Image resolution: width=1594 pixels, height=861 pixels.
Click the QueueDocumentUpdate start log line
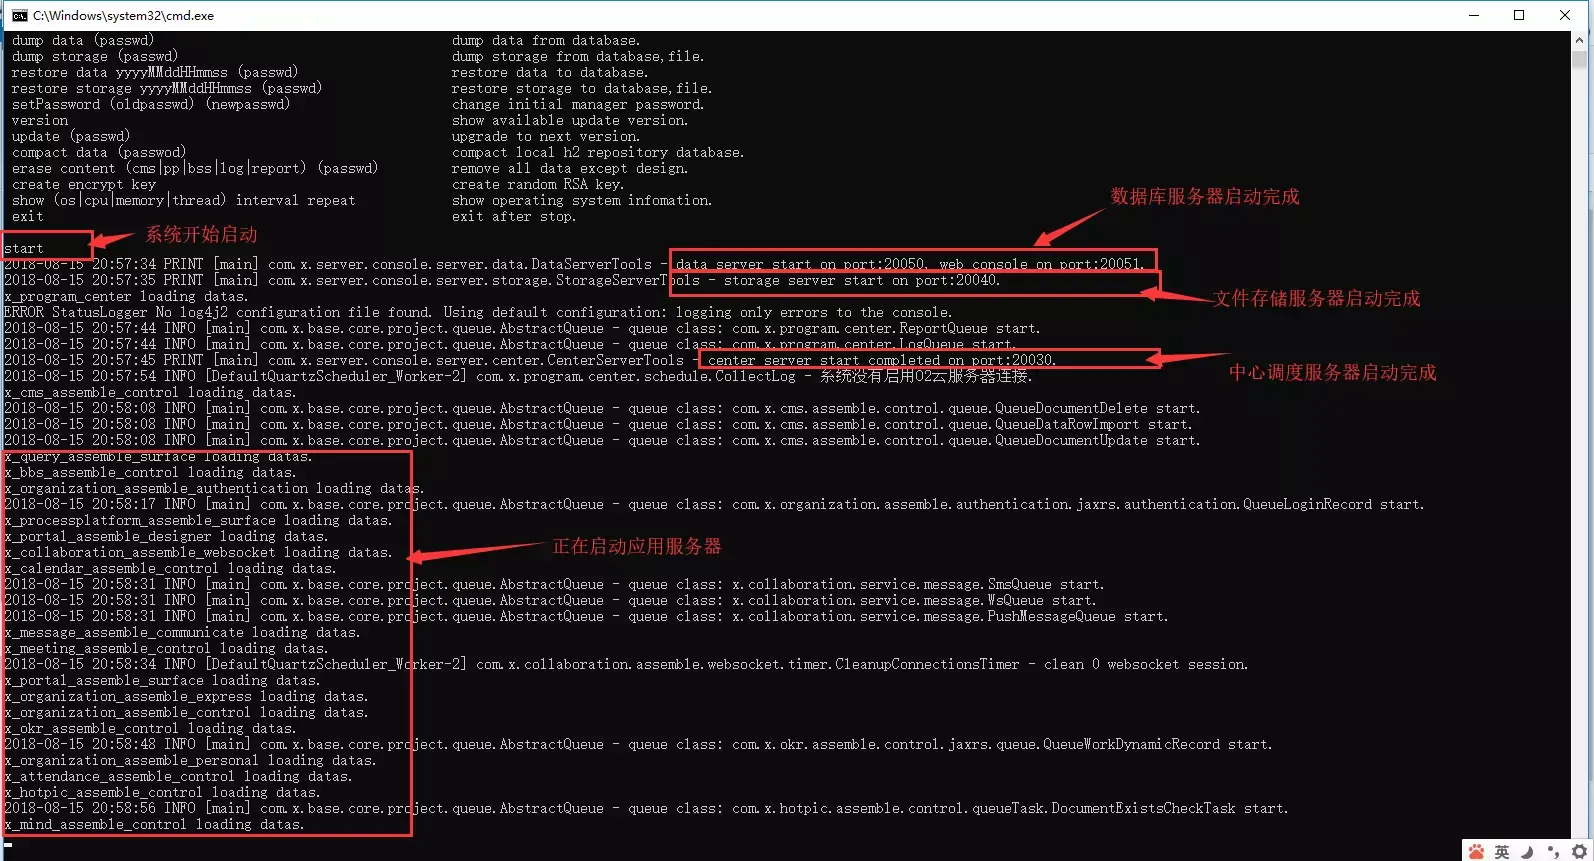pos(602,441)
